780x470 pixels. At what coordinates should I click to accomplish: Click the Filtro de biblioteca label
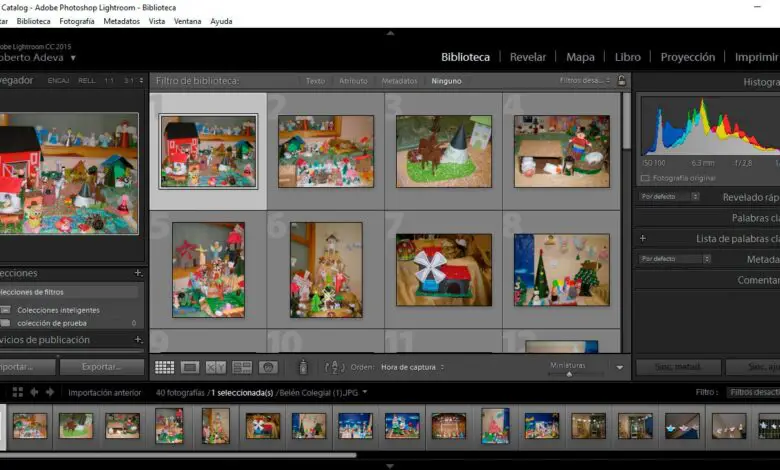tap(197, 81)
